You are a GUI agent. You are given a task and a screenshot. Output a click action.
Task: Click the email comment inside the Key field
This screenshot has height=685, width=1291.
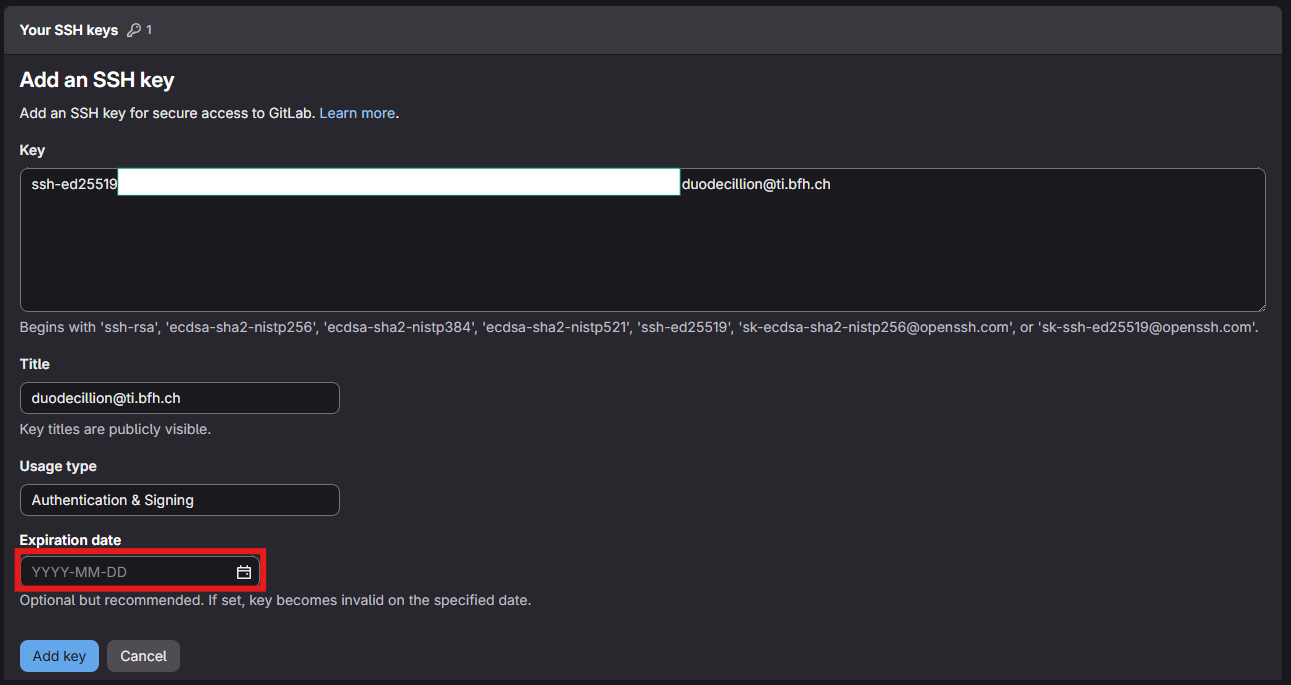click(x=756, y=184)
